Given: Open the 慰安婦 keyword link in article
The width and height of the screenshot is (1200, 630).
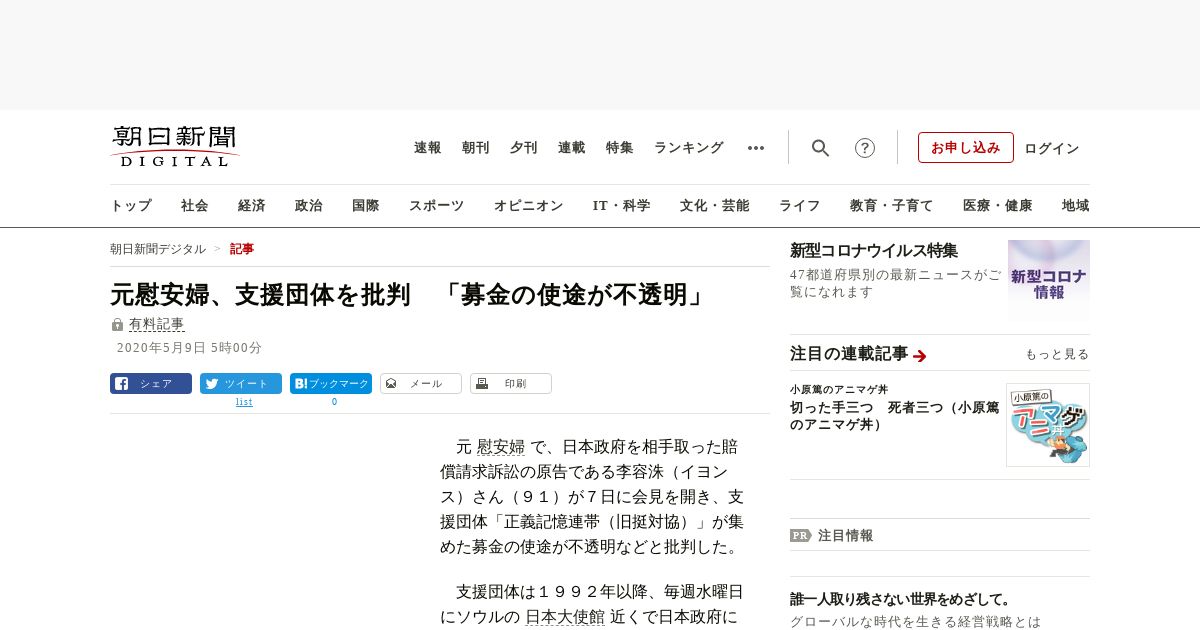Looking at the screenshot, I should tap(501, 447).
